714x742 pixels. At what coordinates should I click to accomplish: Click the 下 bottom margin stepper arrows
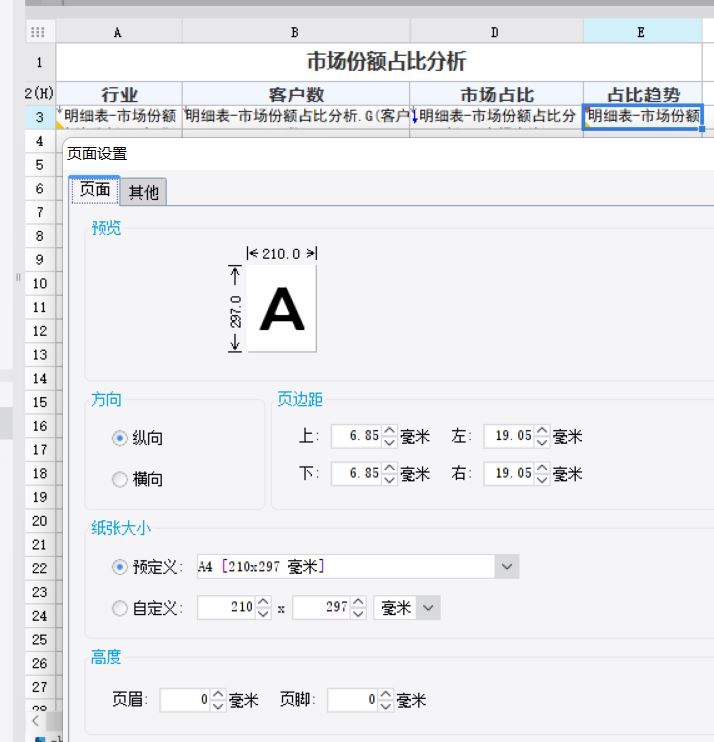coord(390,473)
